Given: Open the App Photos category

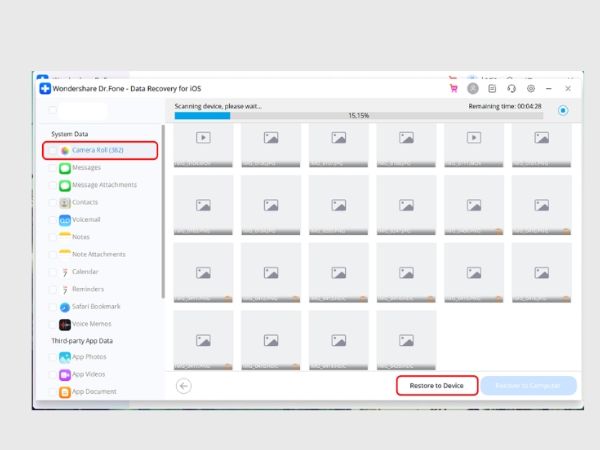Looking at the screenshot, I should (88, 357).
